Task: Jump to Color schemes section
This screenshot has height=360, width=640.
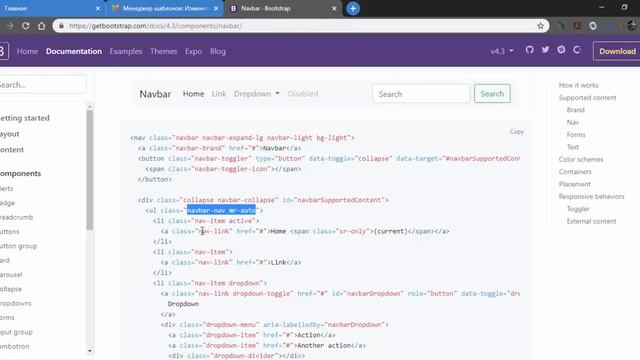Action: [x=581, y=160]
